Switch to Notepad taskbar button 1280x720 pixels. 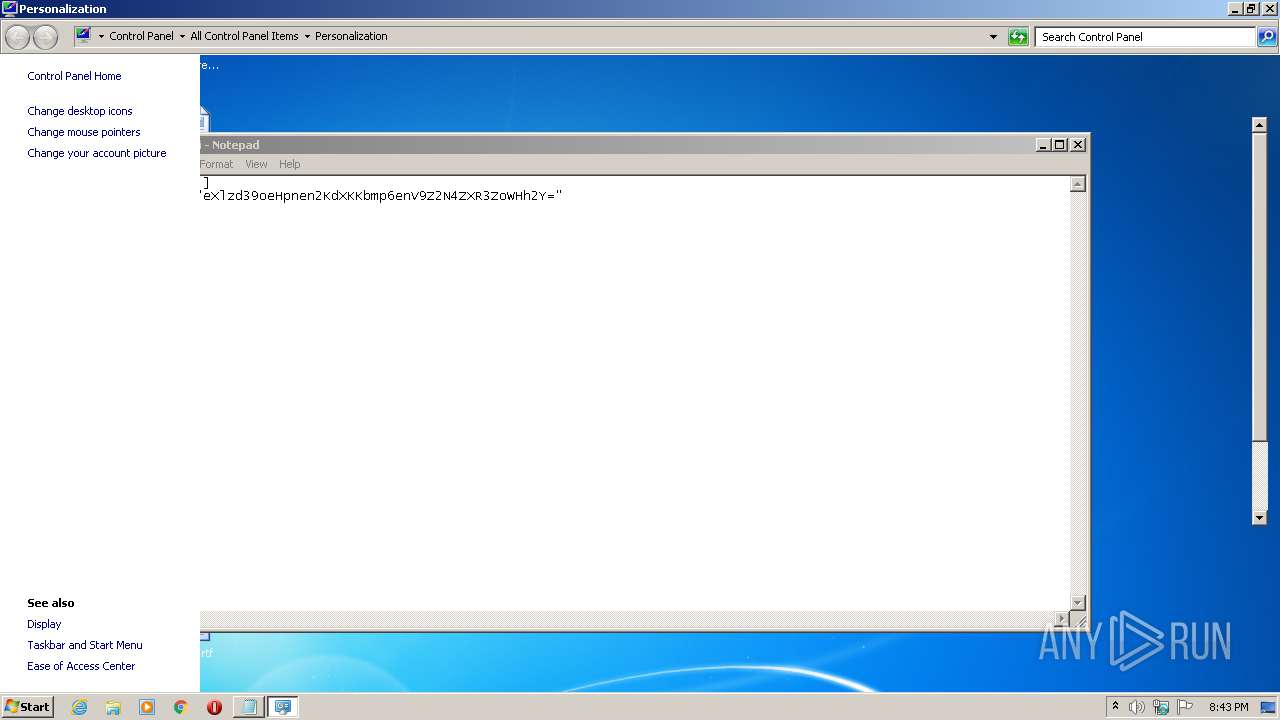[x=248, y=707]
